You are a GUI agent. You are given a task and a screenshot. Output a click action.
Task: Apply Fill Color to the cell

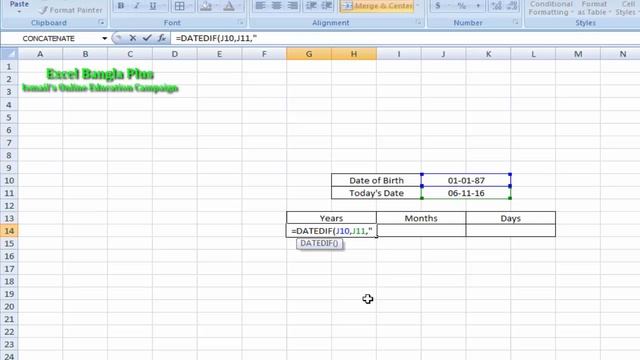[206, 6]
